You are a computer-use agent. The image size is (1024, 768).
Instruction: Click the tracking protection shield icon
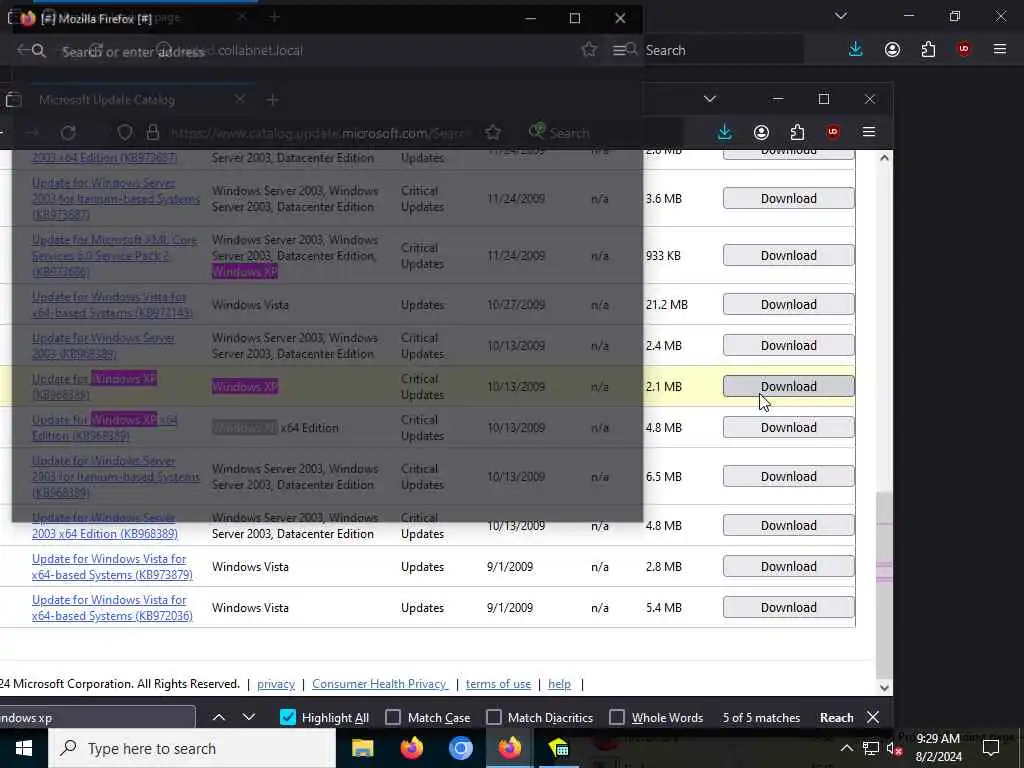[125, 133]
